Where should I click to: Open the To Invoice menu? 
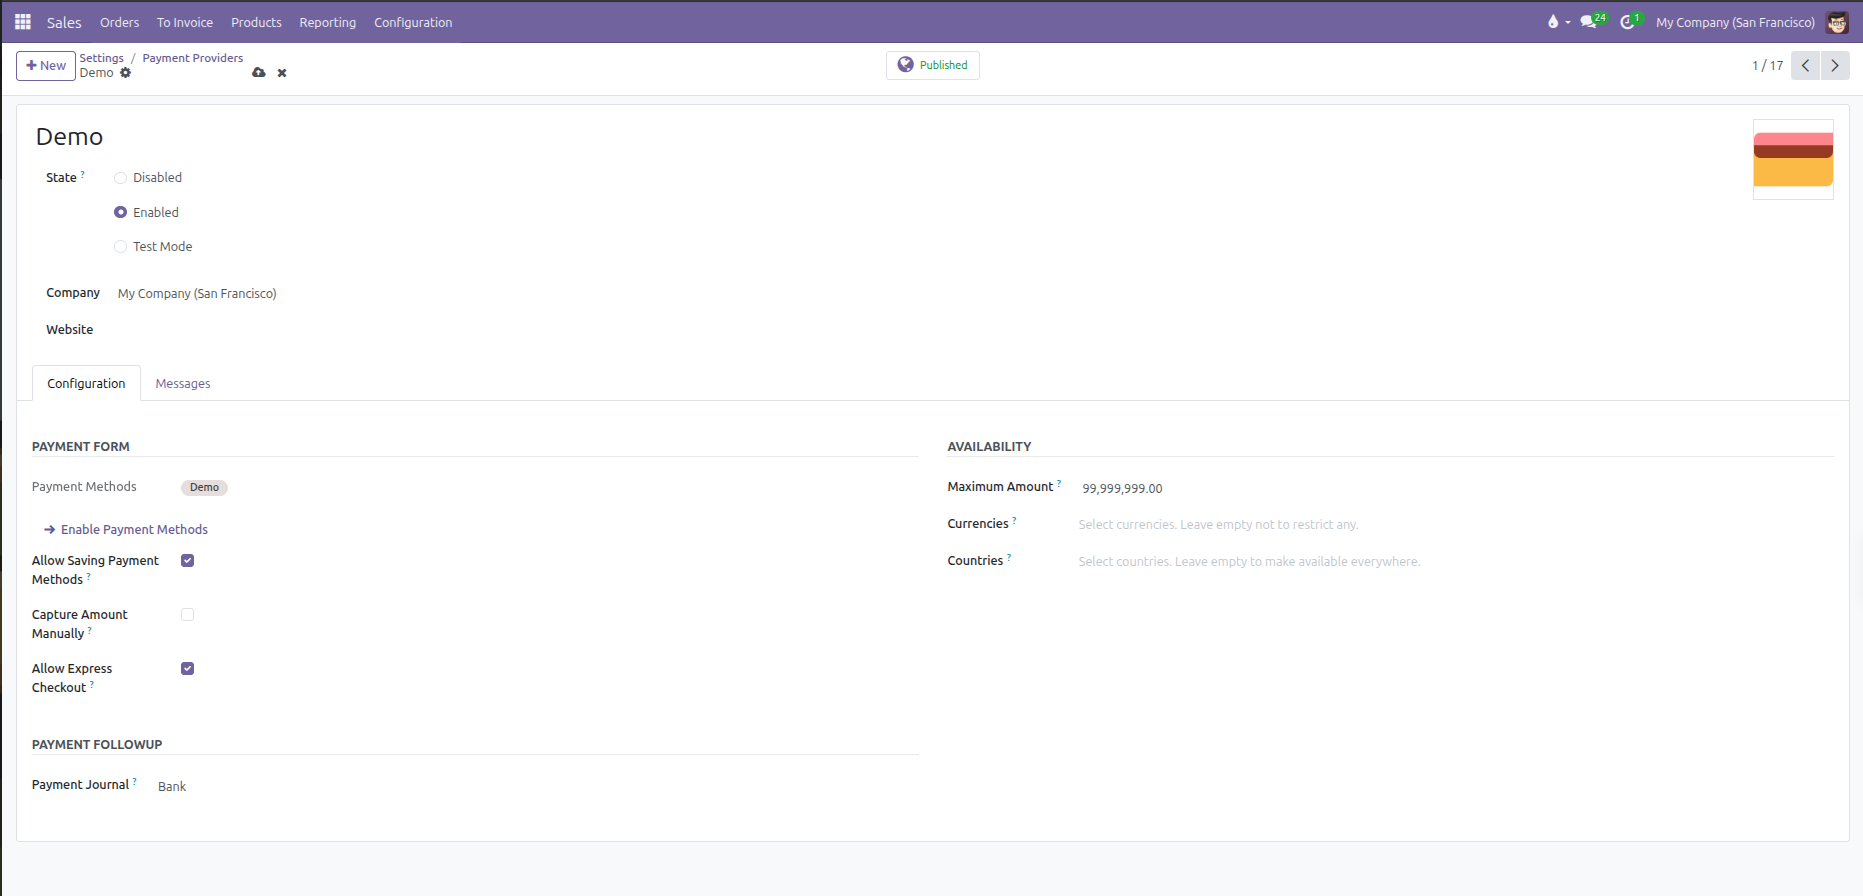point(185,22)
